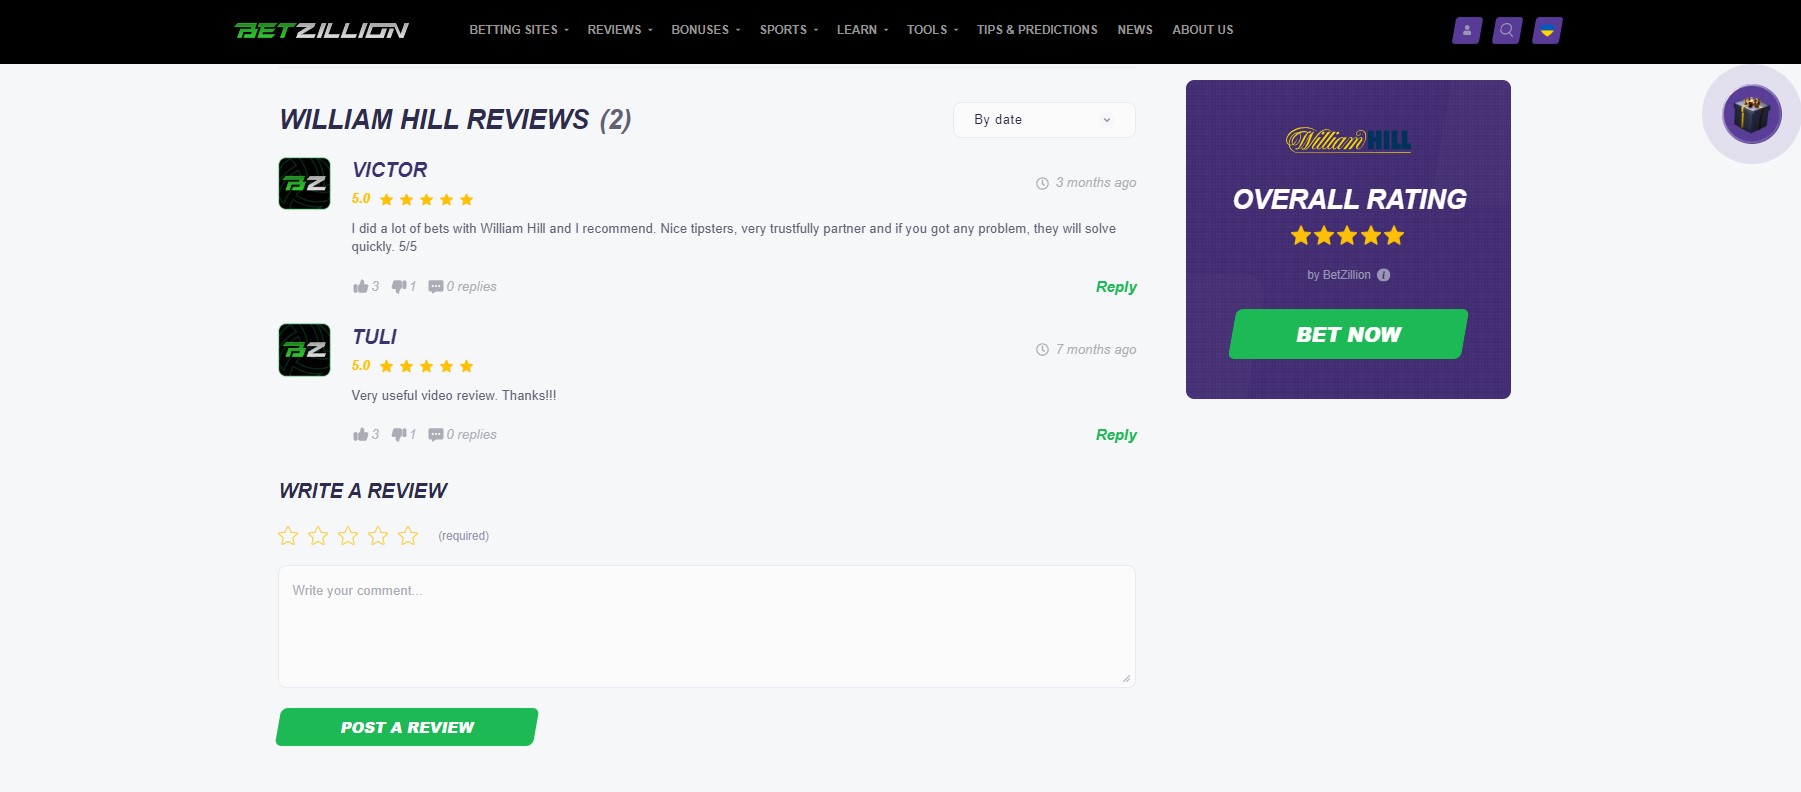Viewport: 1801px width, 792px height.
Task: Click the 3 months ago timestamp
Action: click(1086, 183)
